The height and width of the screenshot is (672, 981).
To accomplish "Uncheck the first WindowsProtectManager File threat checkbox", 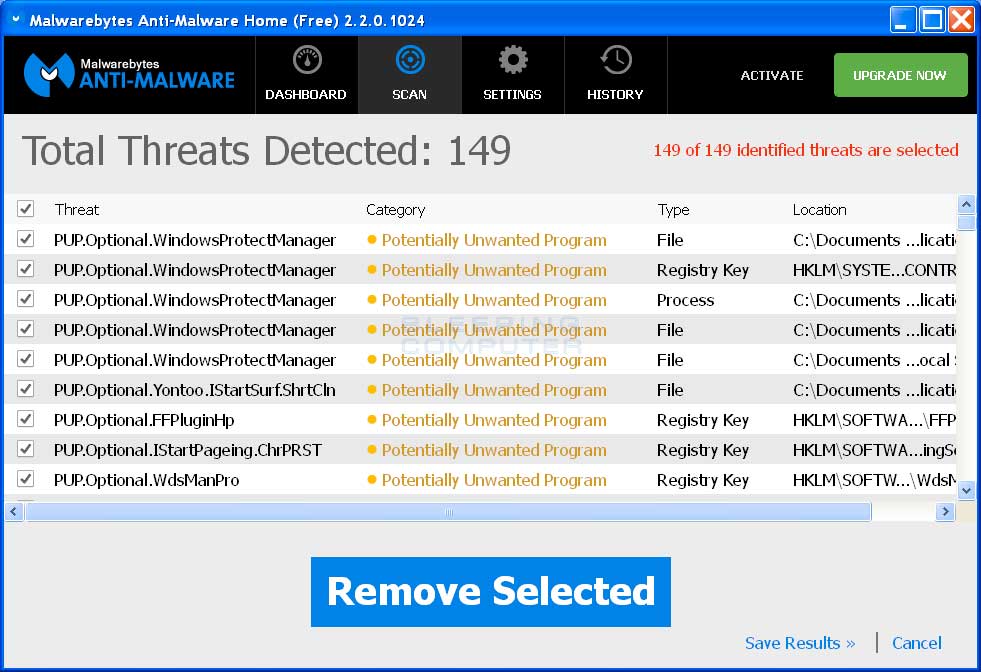I will pyautogui.click(x=26, y=239).
